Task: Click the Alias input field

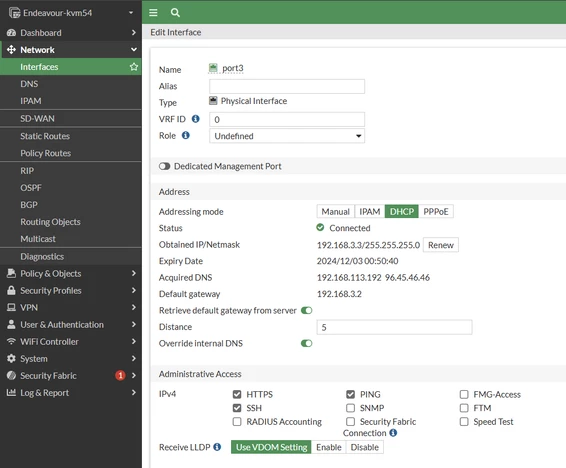Action: click(x=287, y=87)
